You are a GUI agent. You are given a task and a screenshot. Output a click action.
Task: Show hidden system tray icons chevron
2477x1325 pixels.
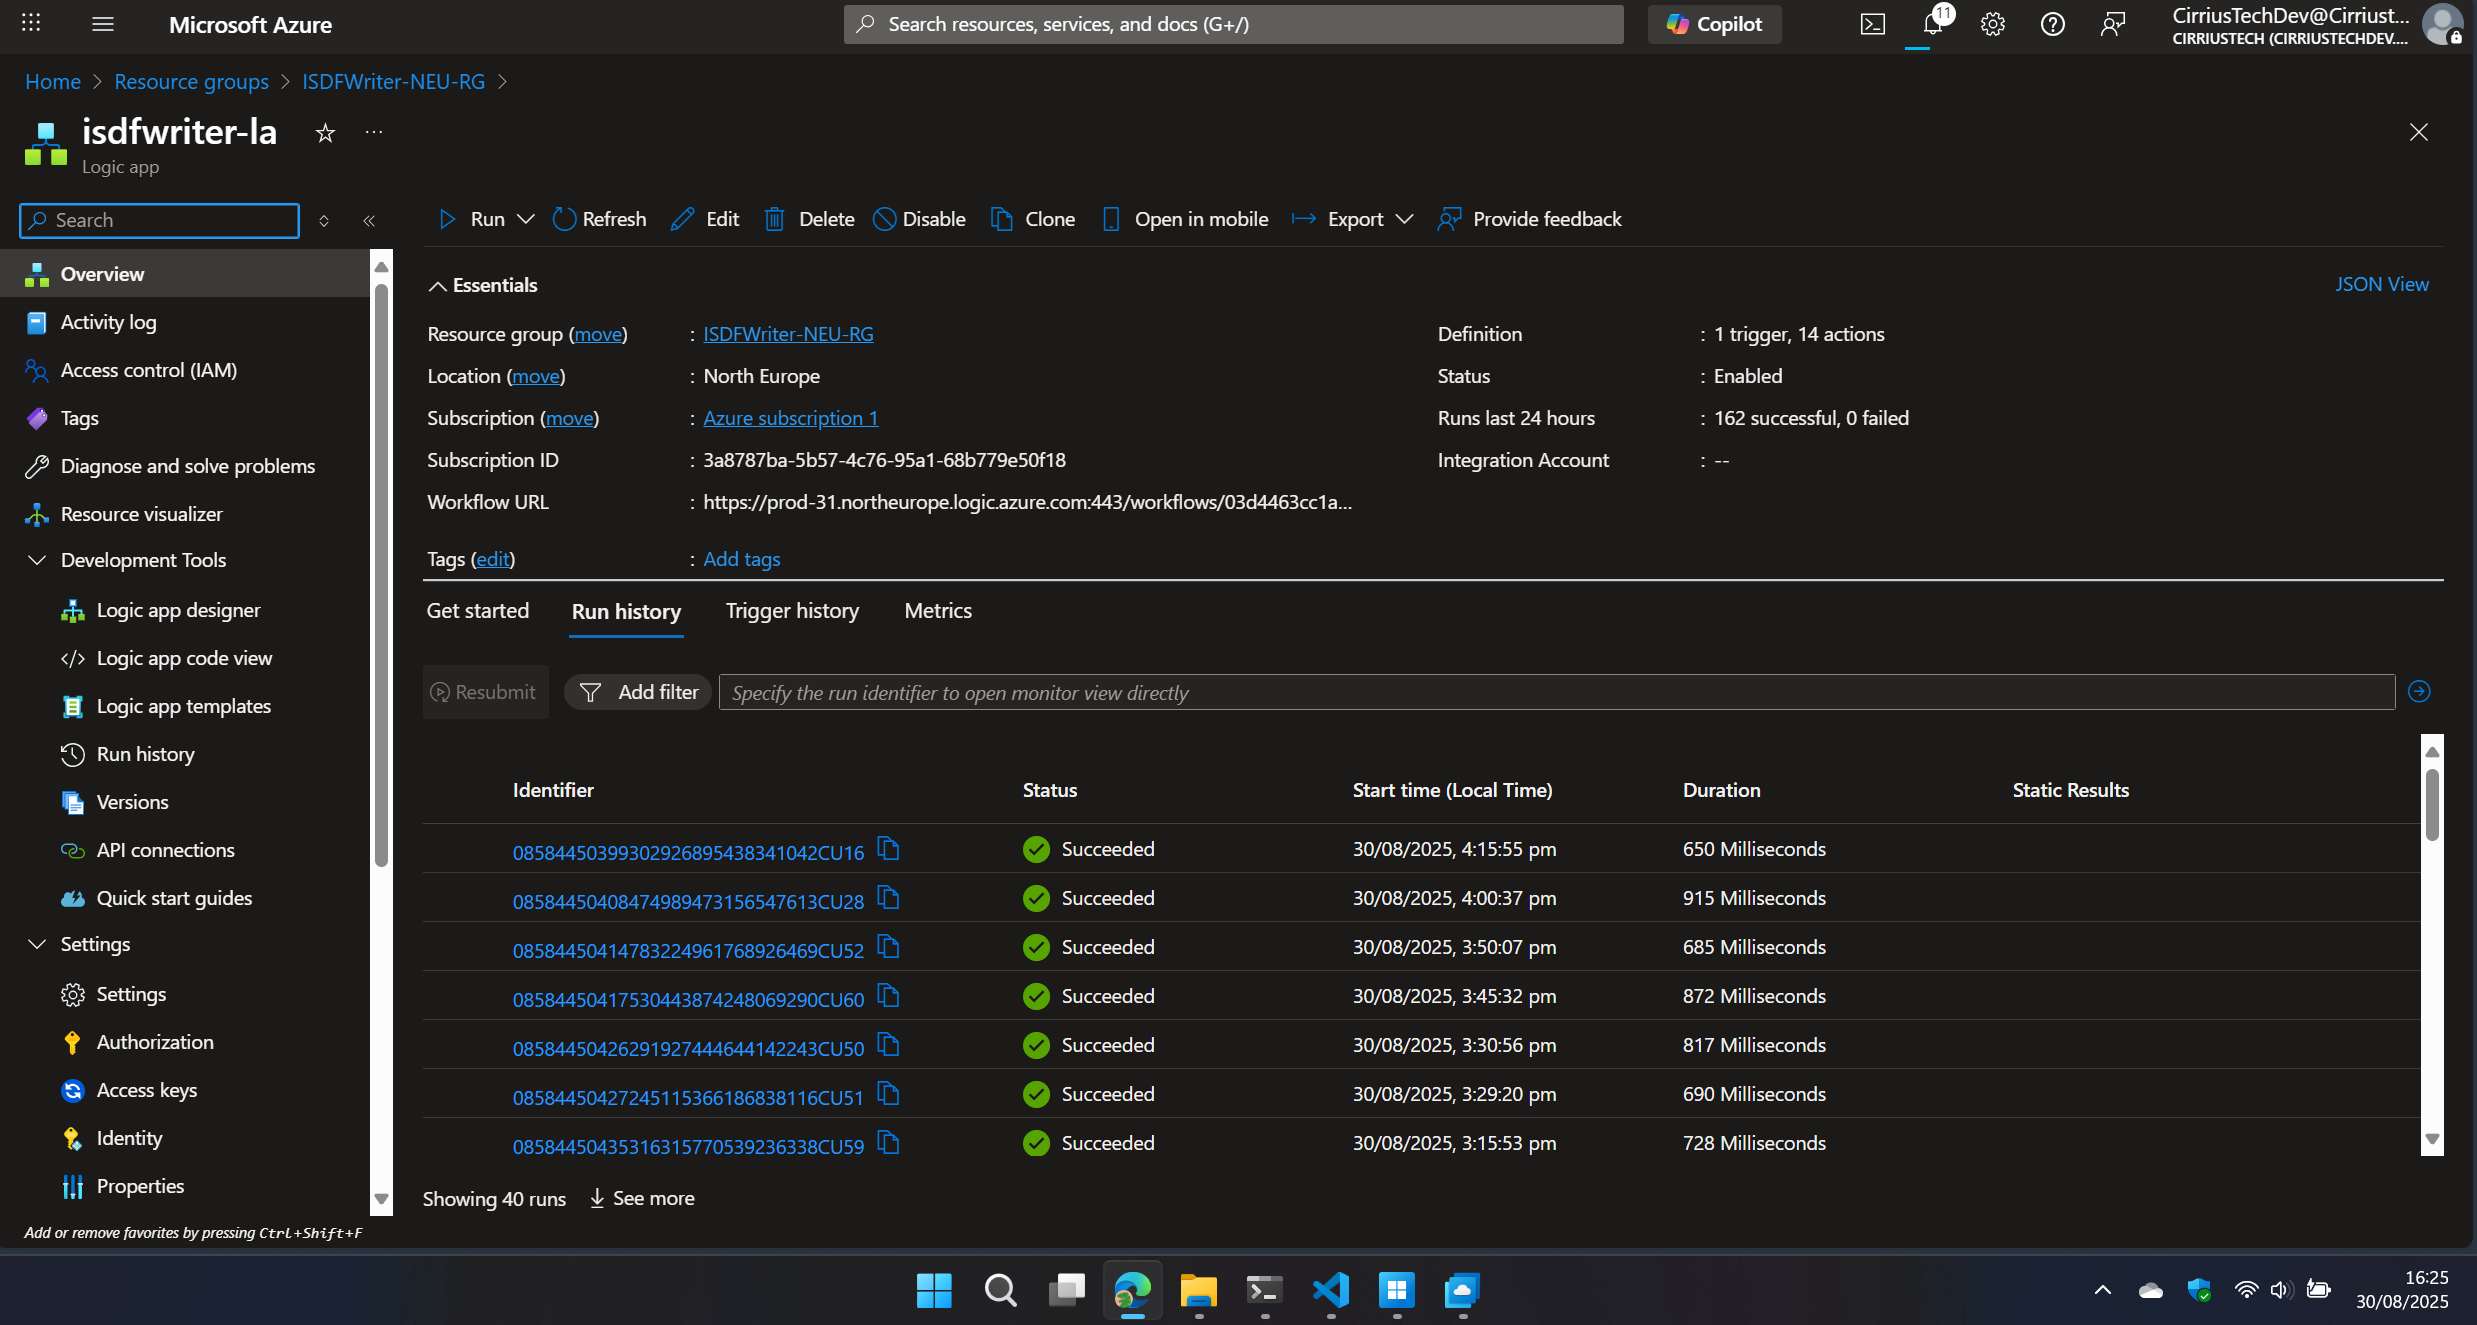(2102, 1290)
